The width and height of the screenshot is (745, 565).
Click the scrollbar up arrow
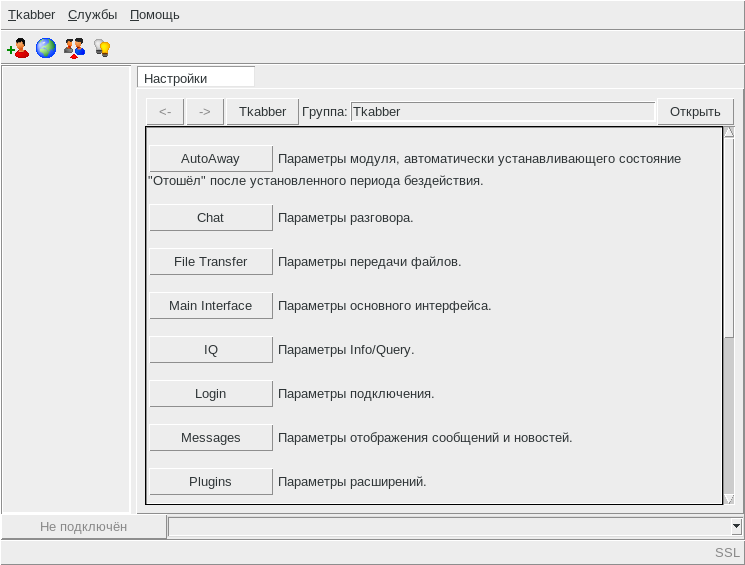pyautogui.click(x=729, y=132)
